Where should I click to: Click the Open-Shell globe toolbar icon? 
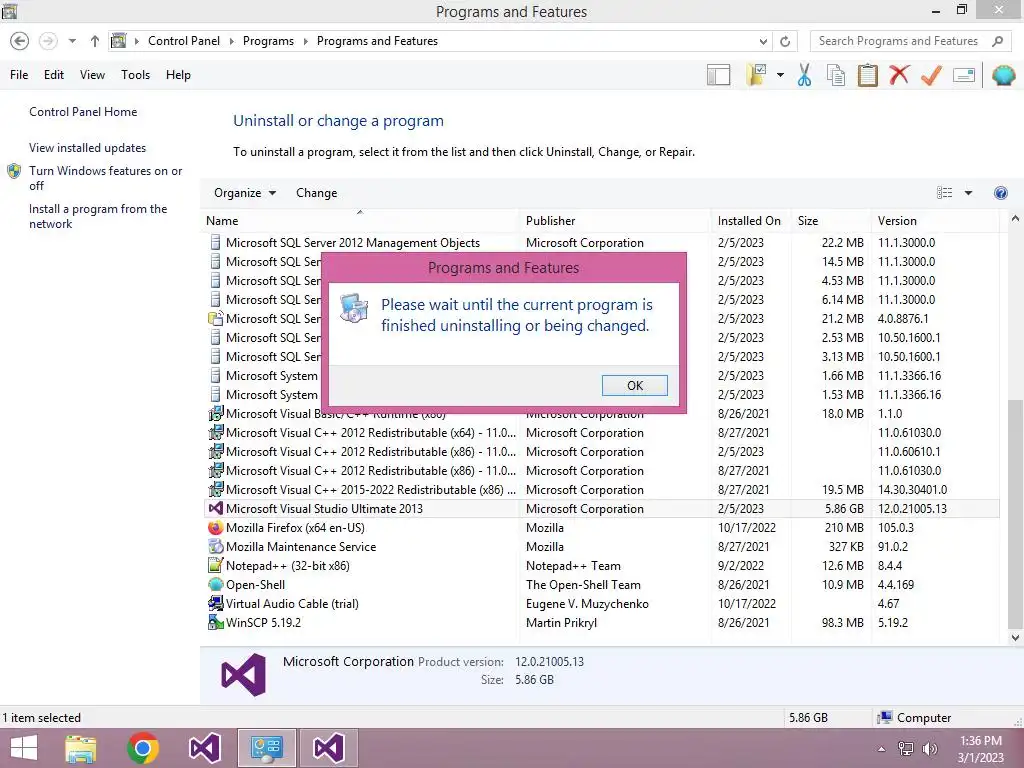[1003, 75]
